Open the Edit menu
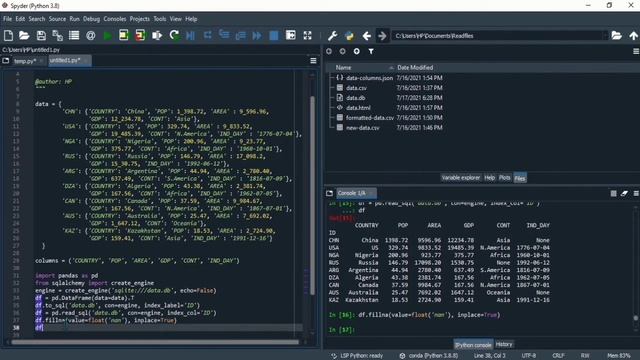The height and width of the screenshot is (360, 640). (x=20, y=19)
